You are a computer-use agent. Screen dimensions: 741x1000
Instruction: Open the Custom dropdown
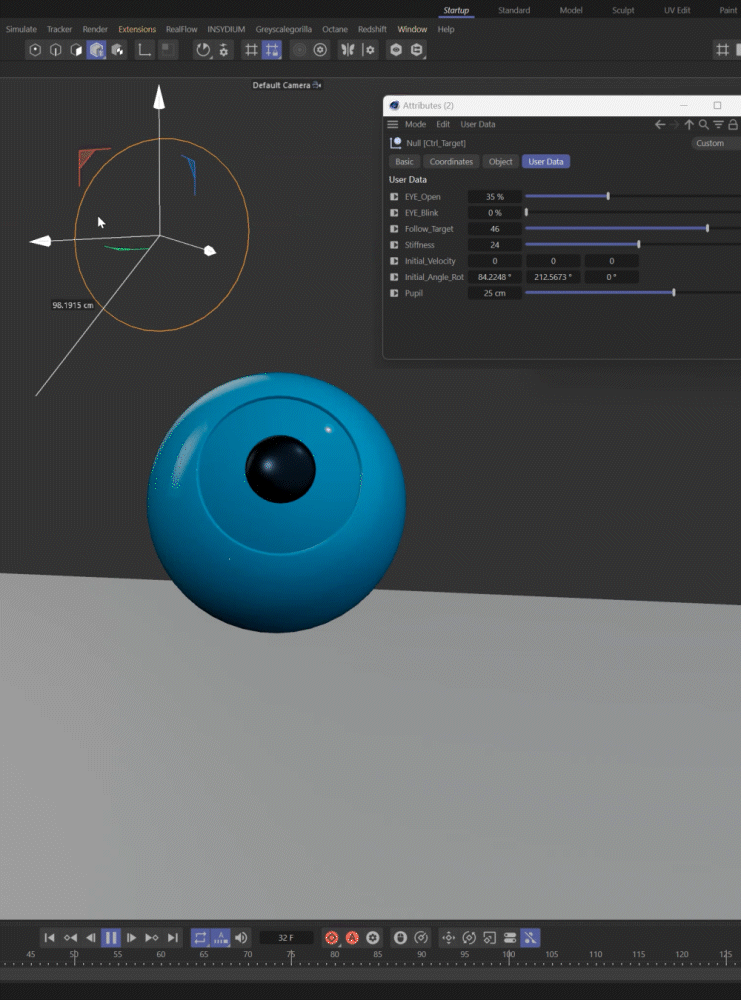[x=715, y=143]
